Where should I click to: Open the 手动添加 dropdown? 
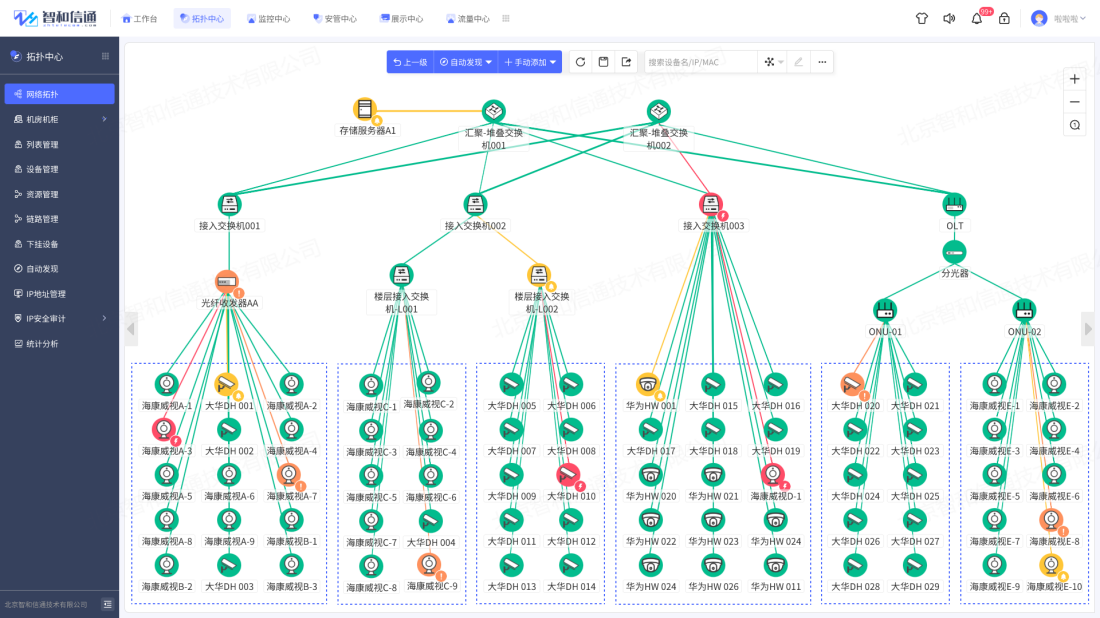pyautogui.click(x=530, y=62)
